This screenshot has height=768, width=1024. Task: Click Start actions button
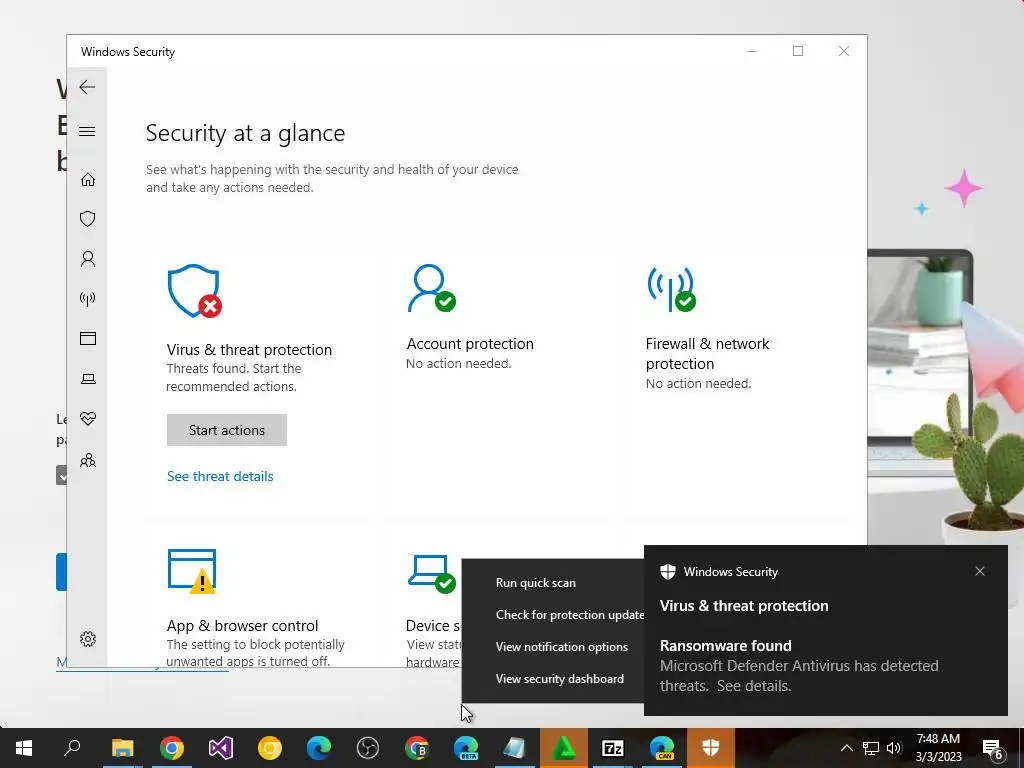227,430
